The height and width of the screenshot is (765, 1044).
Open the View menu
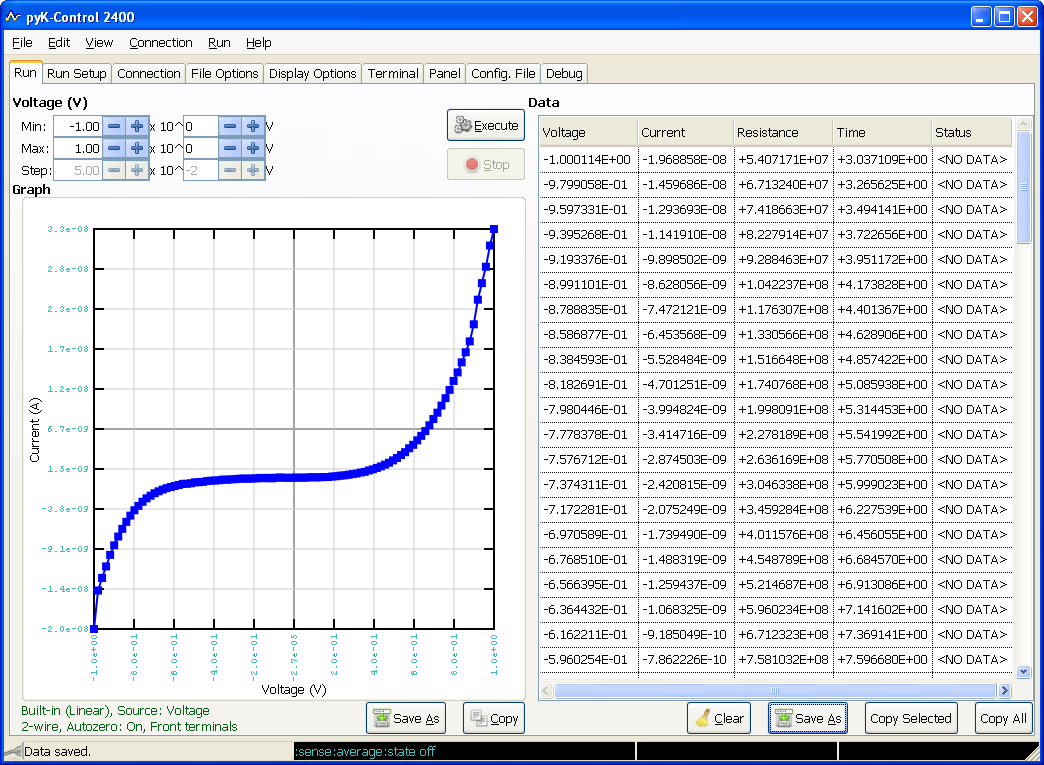pos(99,43)
